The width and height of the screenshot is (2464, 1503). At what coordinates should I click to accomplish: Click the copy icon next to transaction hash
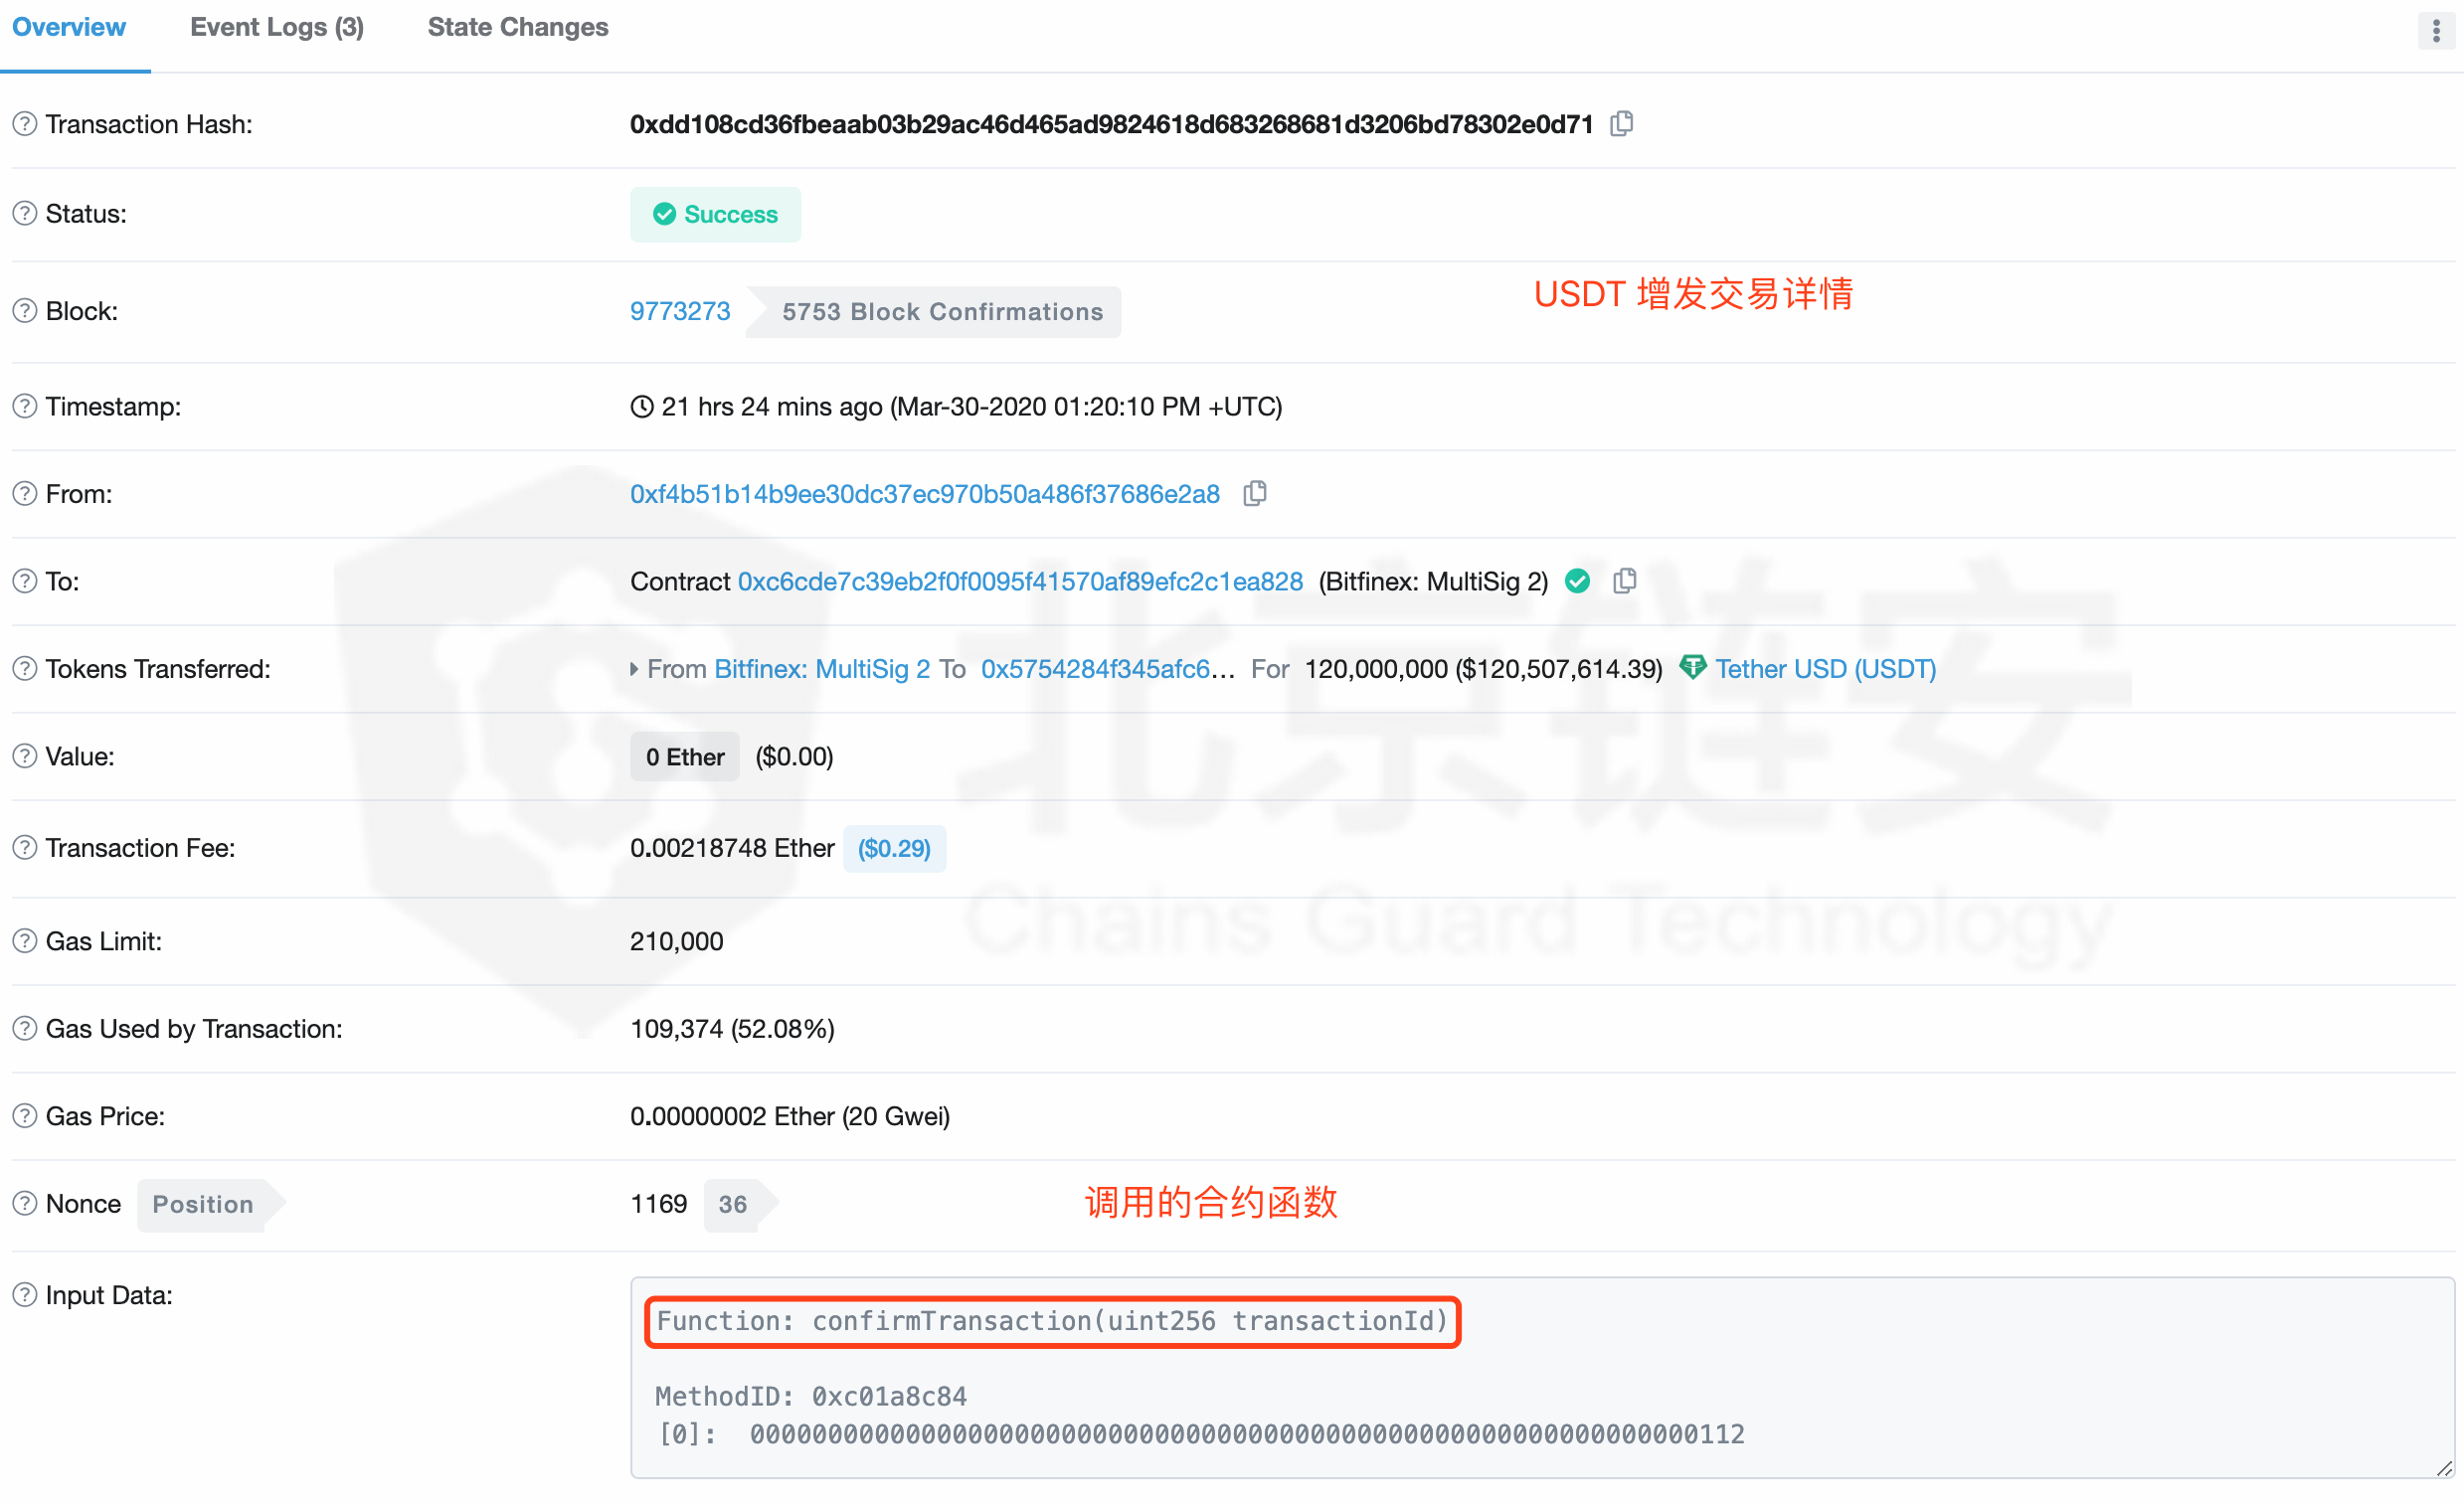(1619, 123)
